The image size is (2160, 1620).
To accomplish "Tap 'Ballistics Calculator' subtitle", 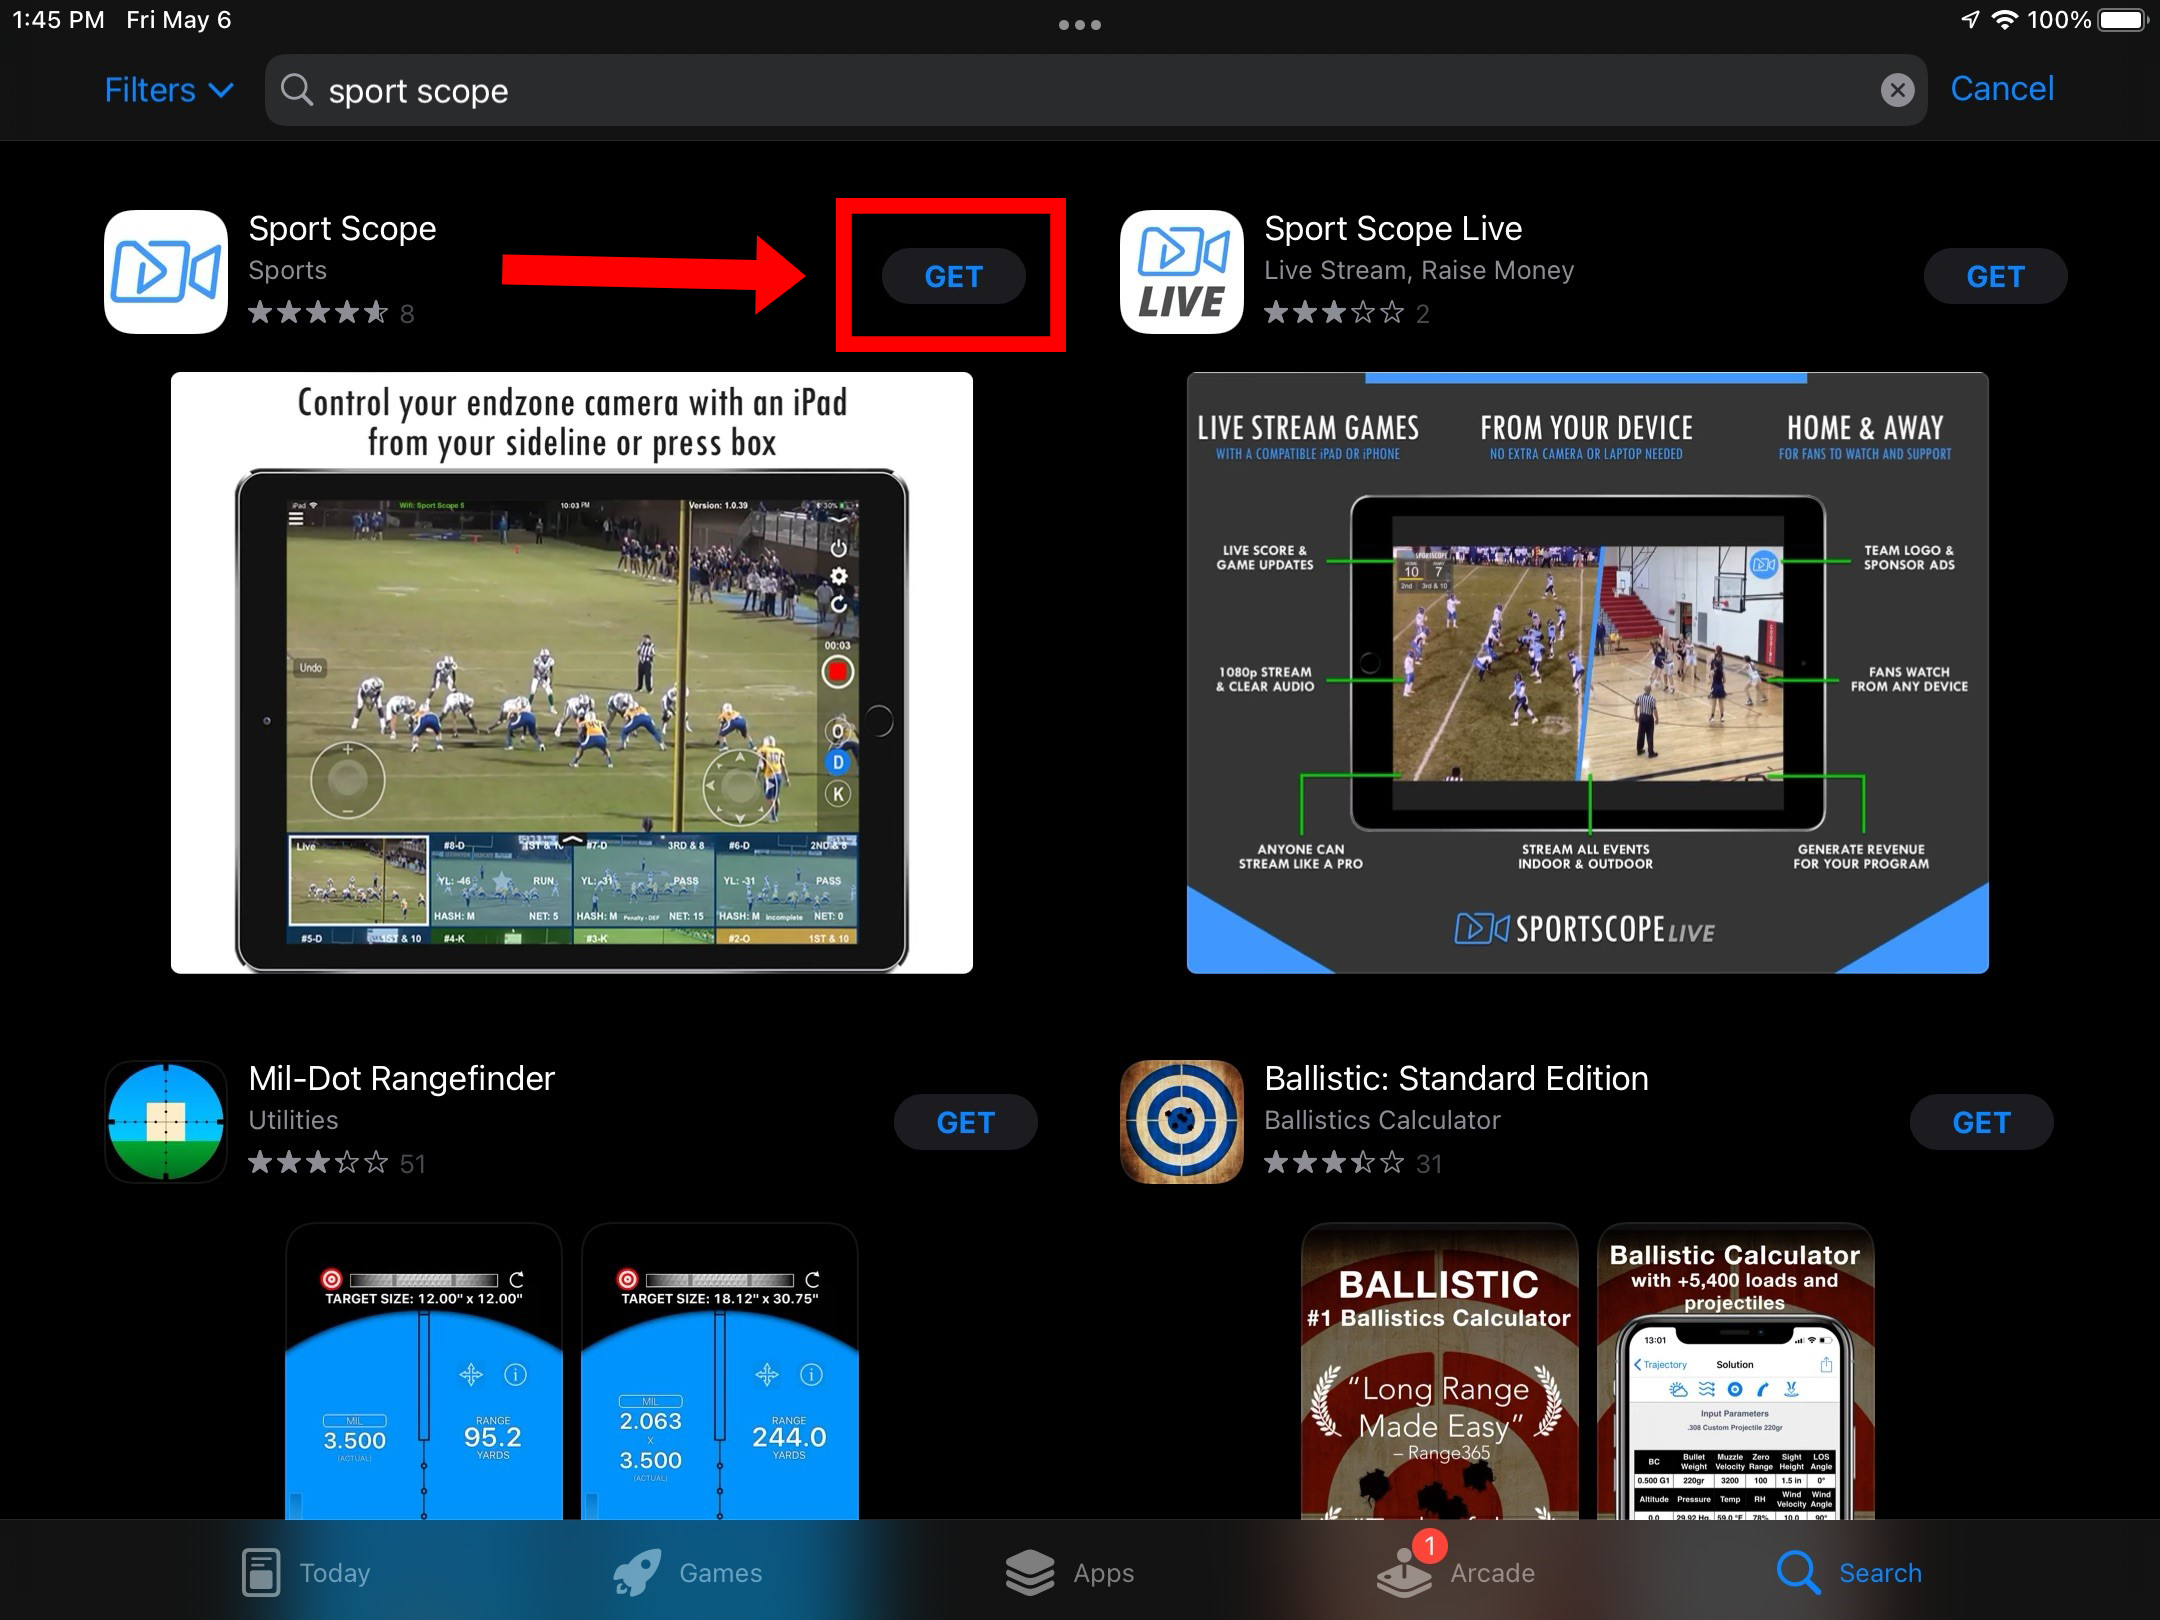I will [1382, 1120].
